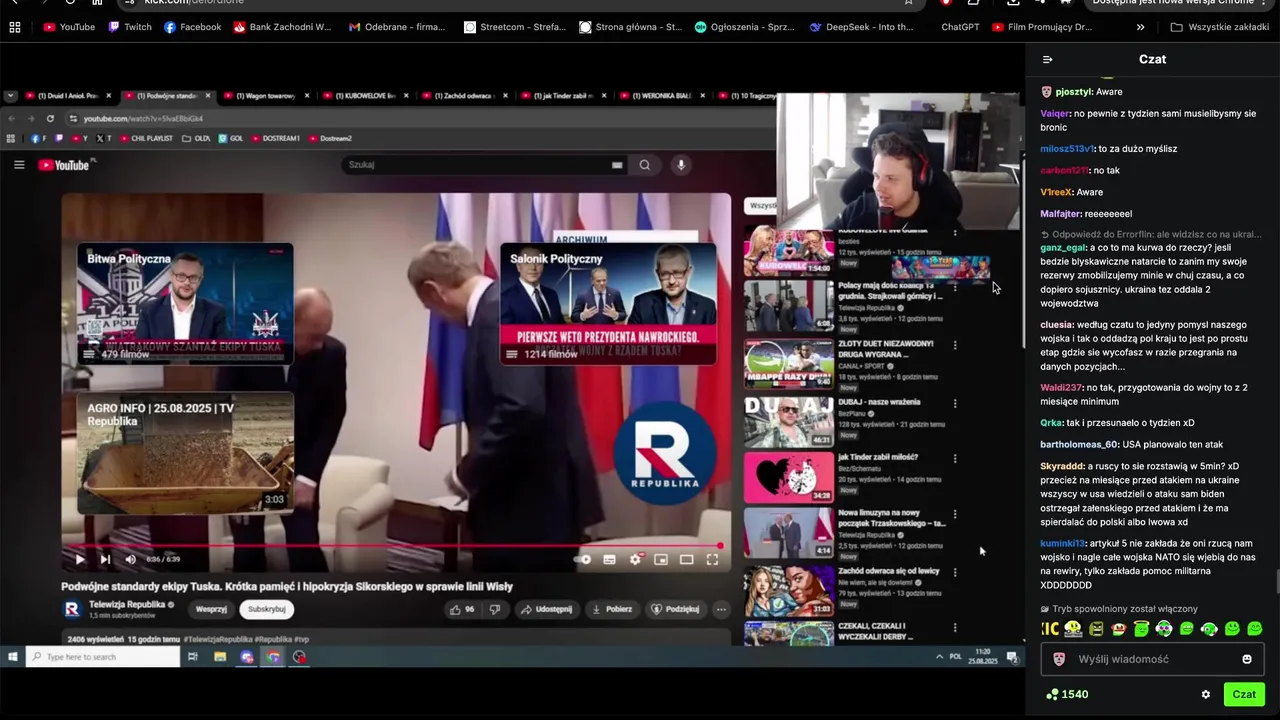Open the emoji picker in message box

tap(1247, 659)
